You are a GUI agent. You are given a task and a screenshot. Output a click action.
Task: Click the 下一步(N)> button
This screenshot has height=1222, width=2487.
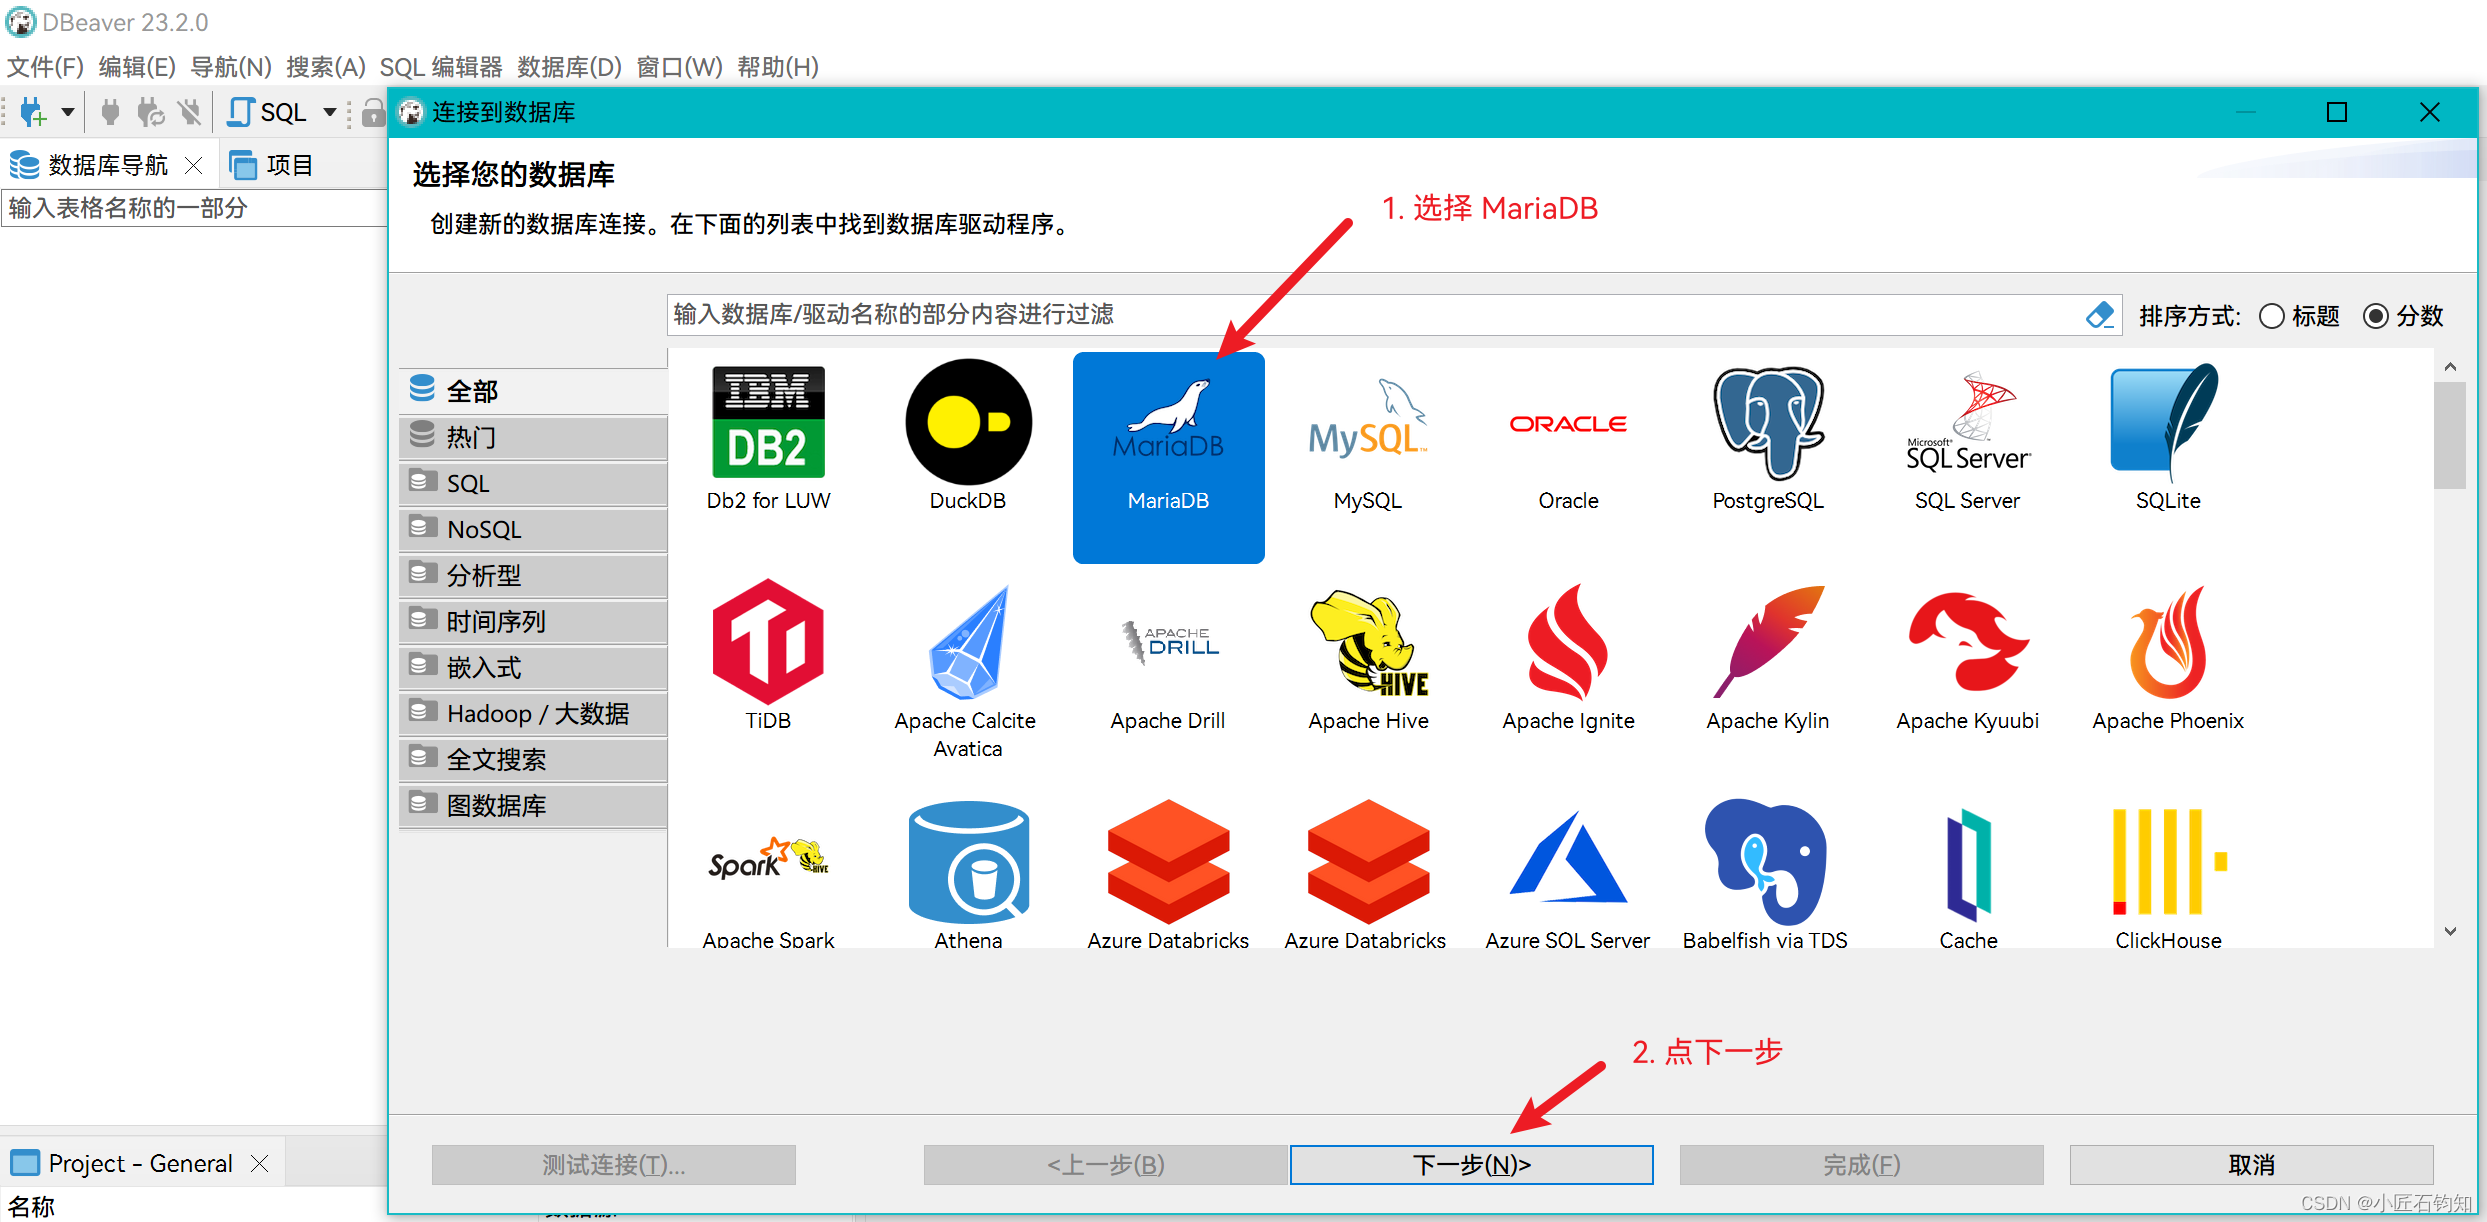pos(1471,1165)
